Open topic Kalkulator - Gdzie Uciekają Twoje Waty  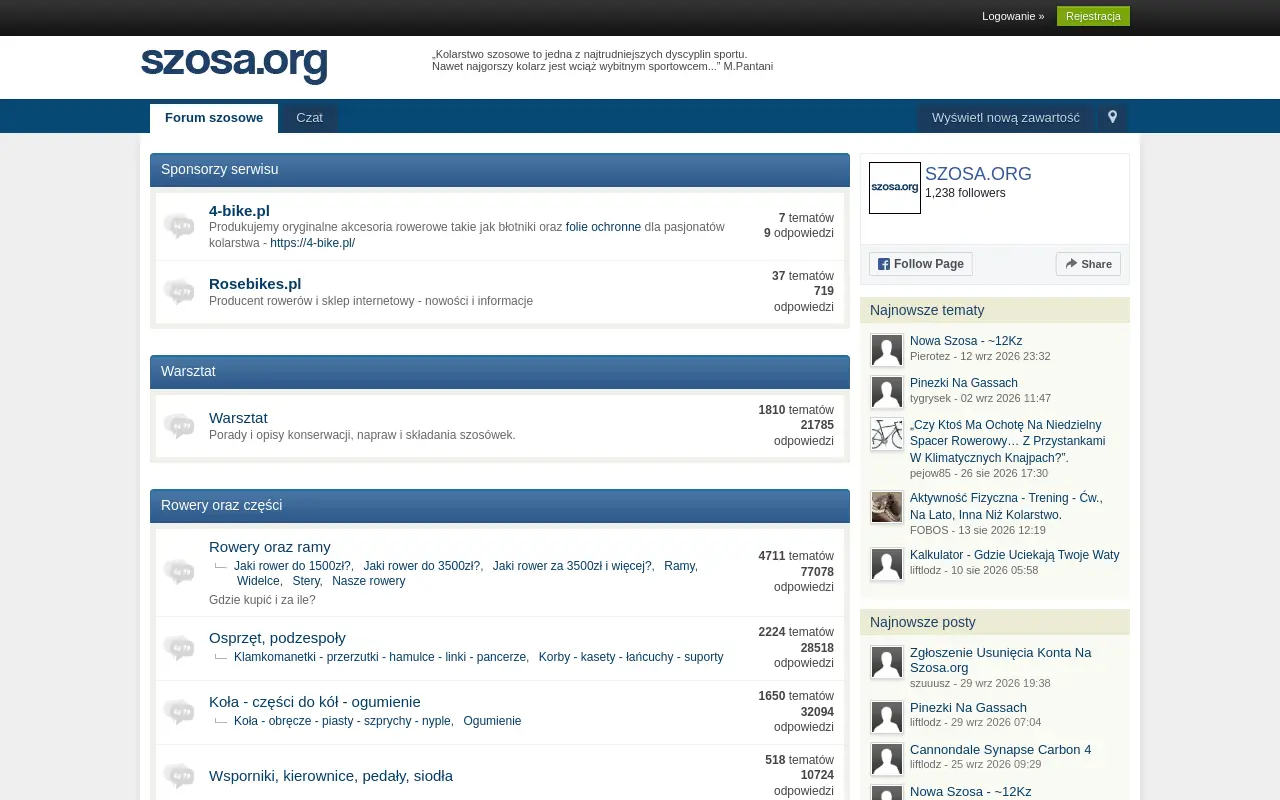(x=1015, y=555)
